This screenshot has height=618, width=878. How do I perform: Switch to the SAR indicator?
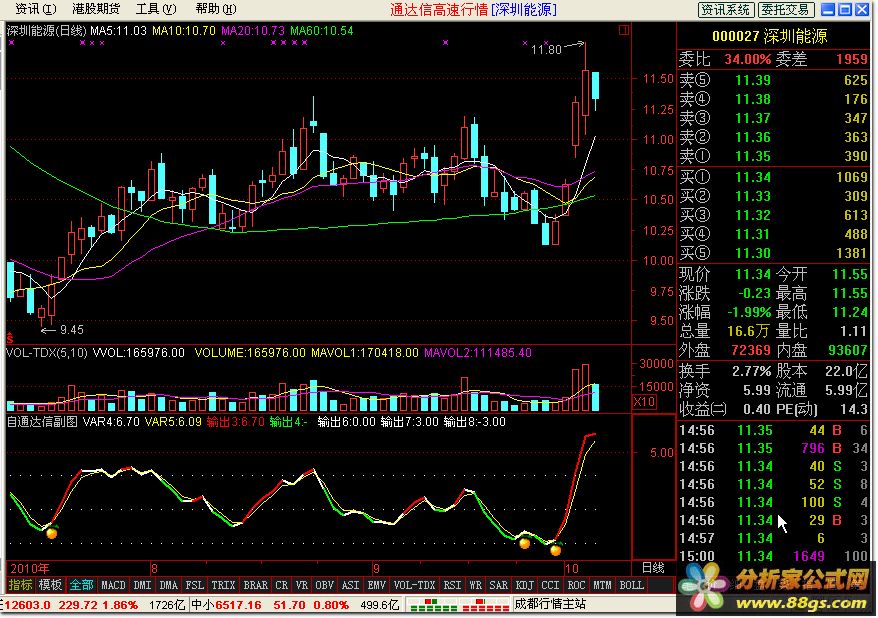pyautogui.click(x=498, y=585)
